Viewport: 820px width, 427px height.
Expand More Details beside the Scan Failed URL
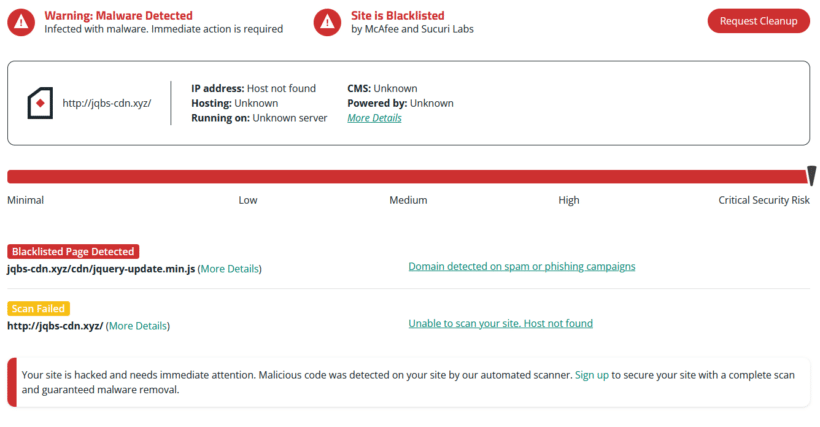138,325
